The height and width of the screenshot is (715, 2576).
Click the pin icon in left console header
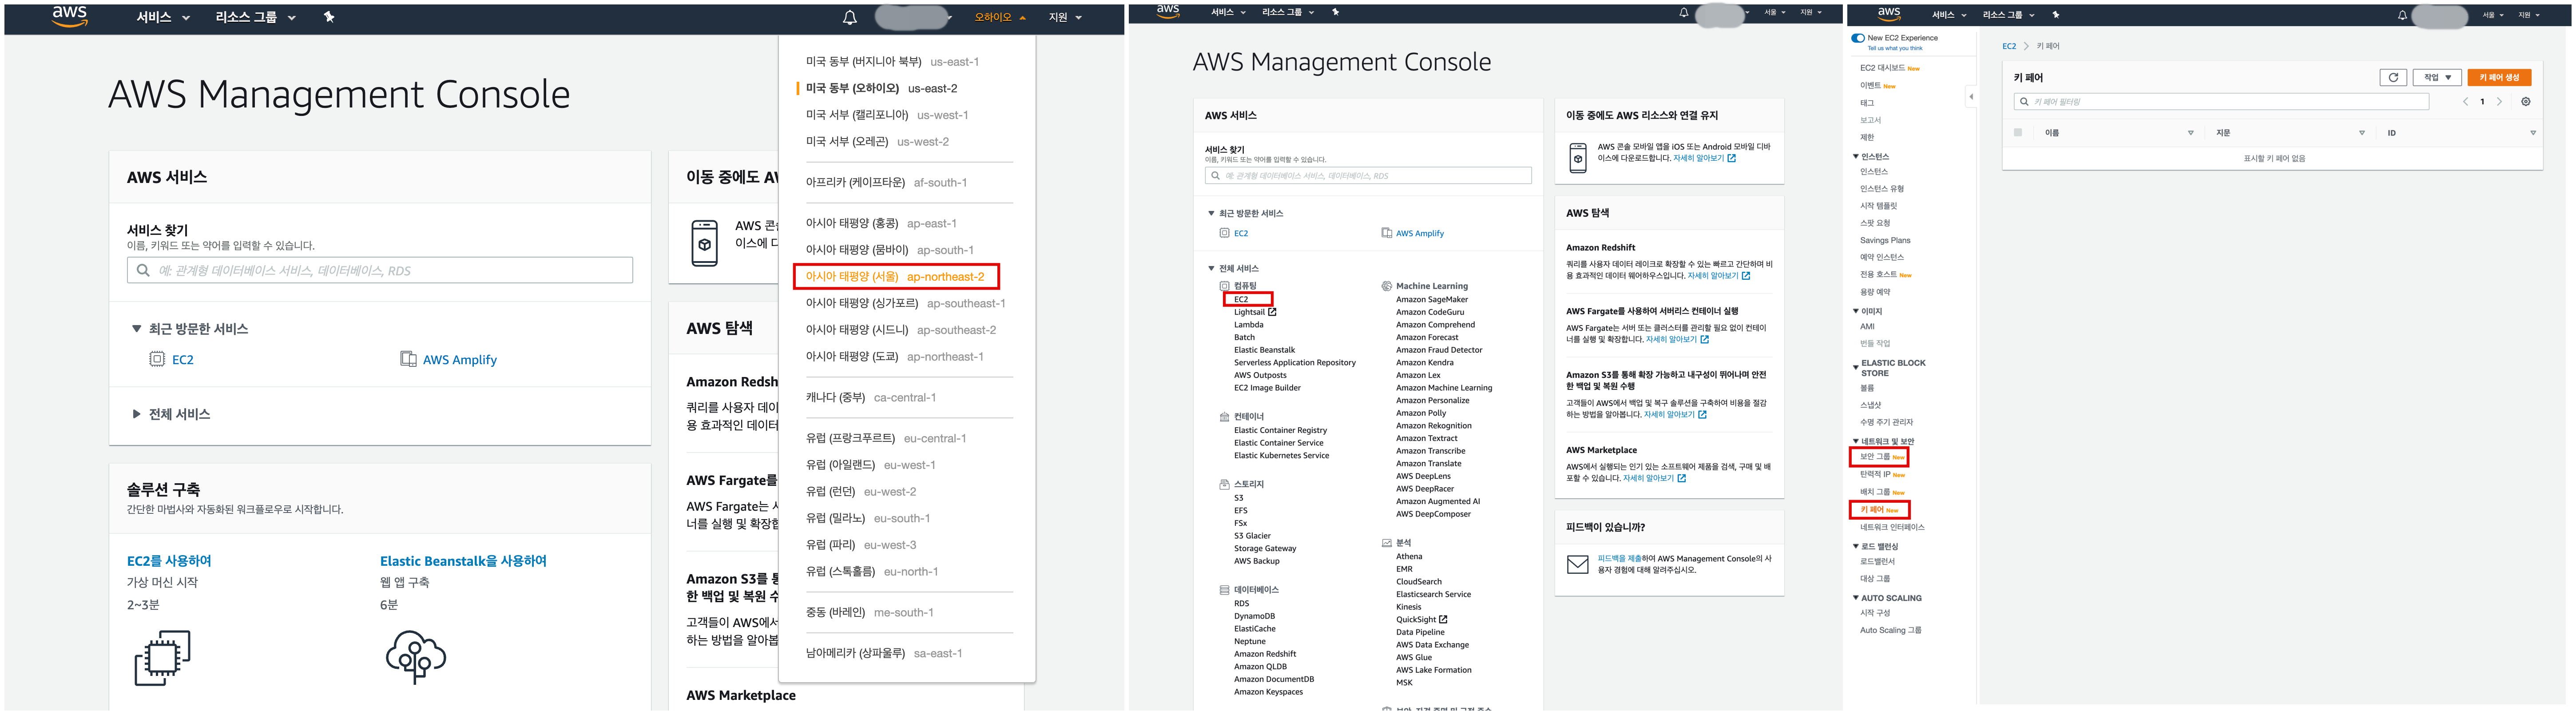[x=329, y=17]
